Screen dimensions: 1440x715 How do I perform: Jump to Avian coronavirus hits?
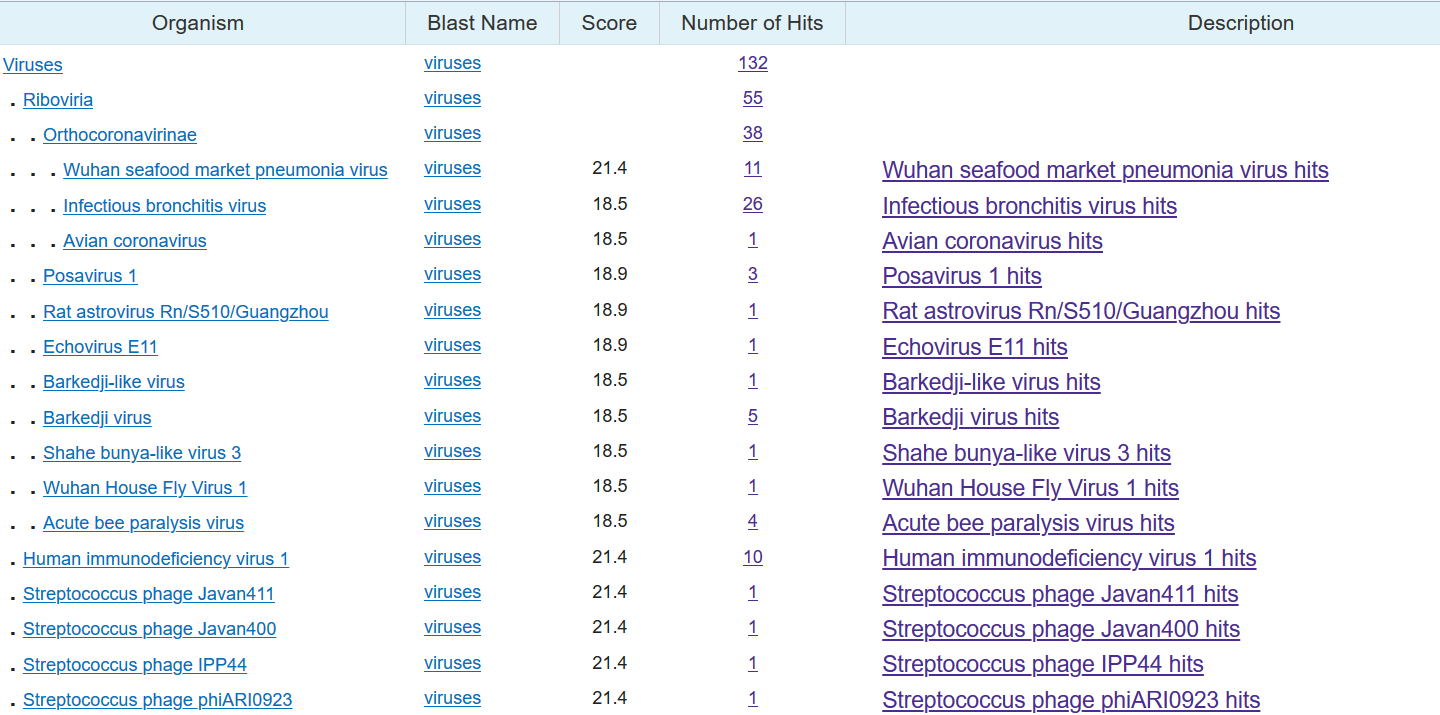pos(992,241)
